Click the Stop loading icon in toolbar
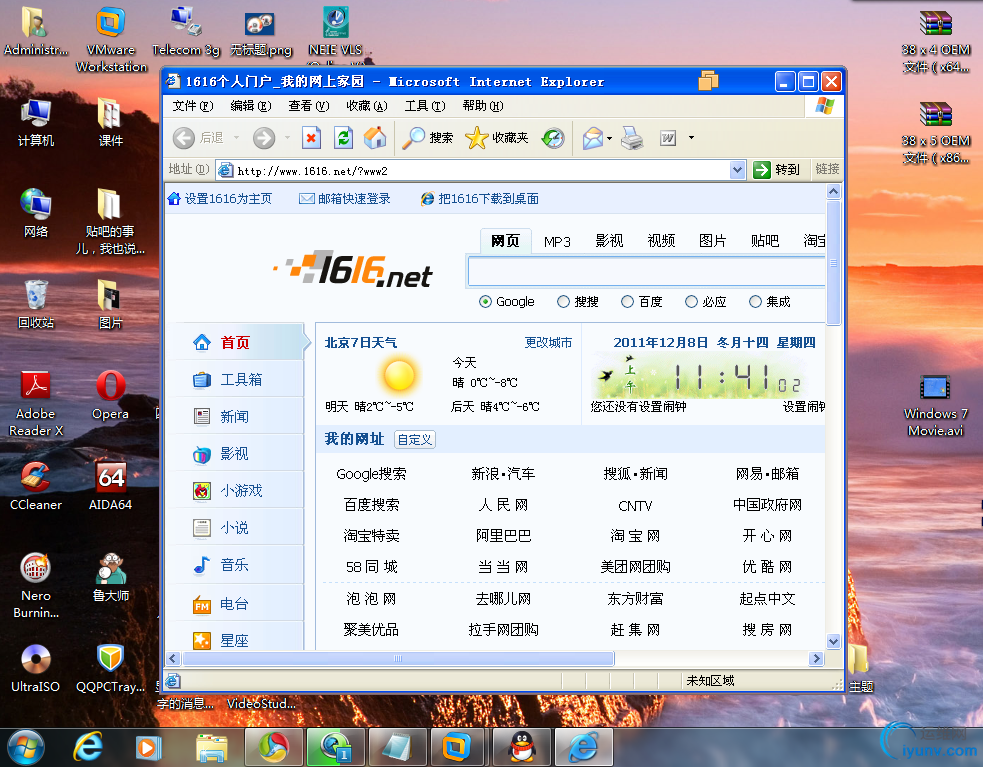 [x=311, y=138]
